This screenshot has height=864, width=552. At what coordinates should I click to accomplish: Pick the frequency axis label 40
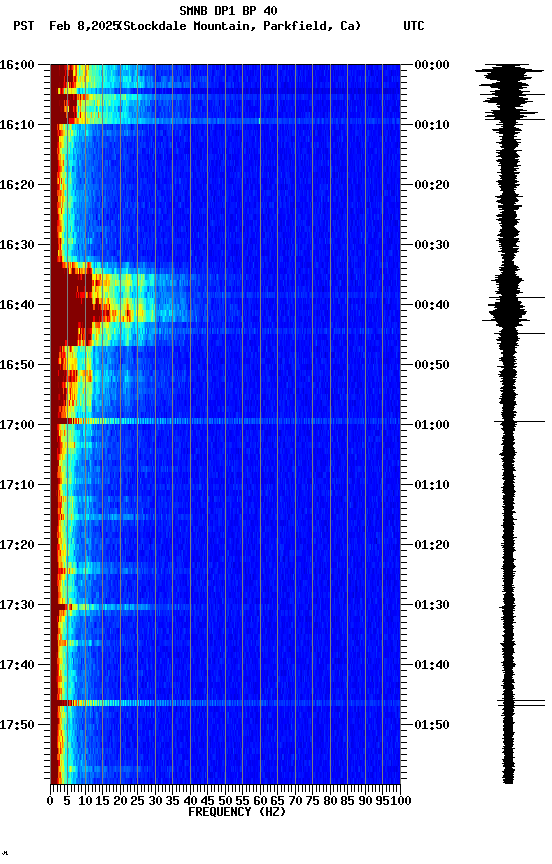(191, 801)
